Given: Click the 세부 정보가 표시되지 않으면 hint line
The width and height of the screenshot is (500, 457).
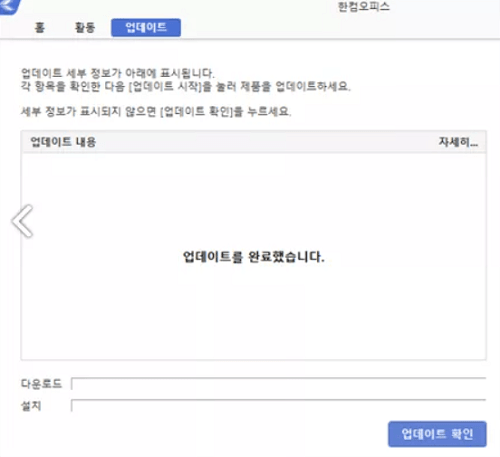Looking at the screenshot, I should [156, 111].
